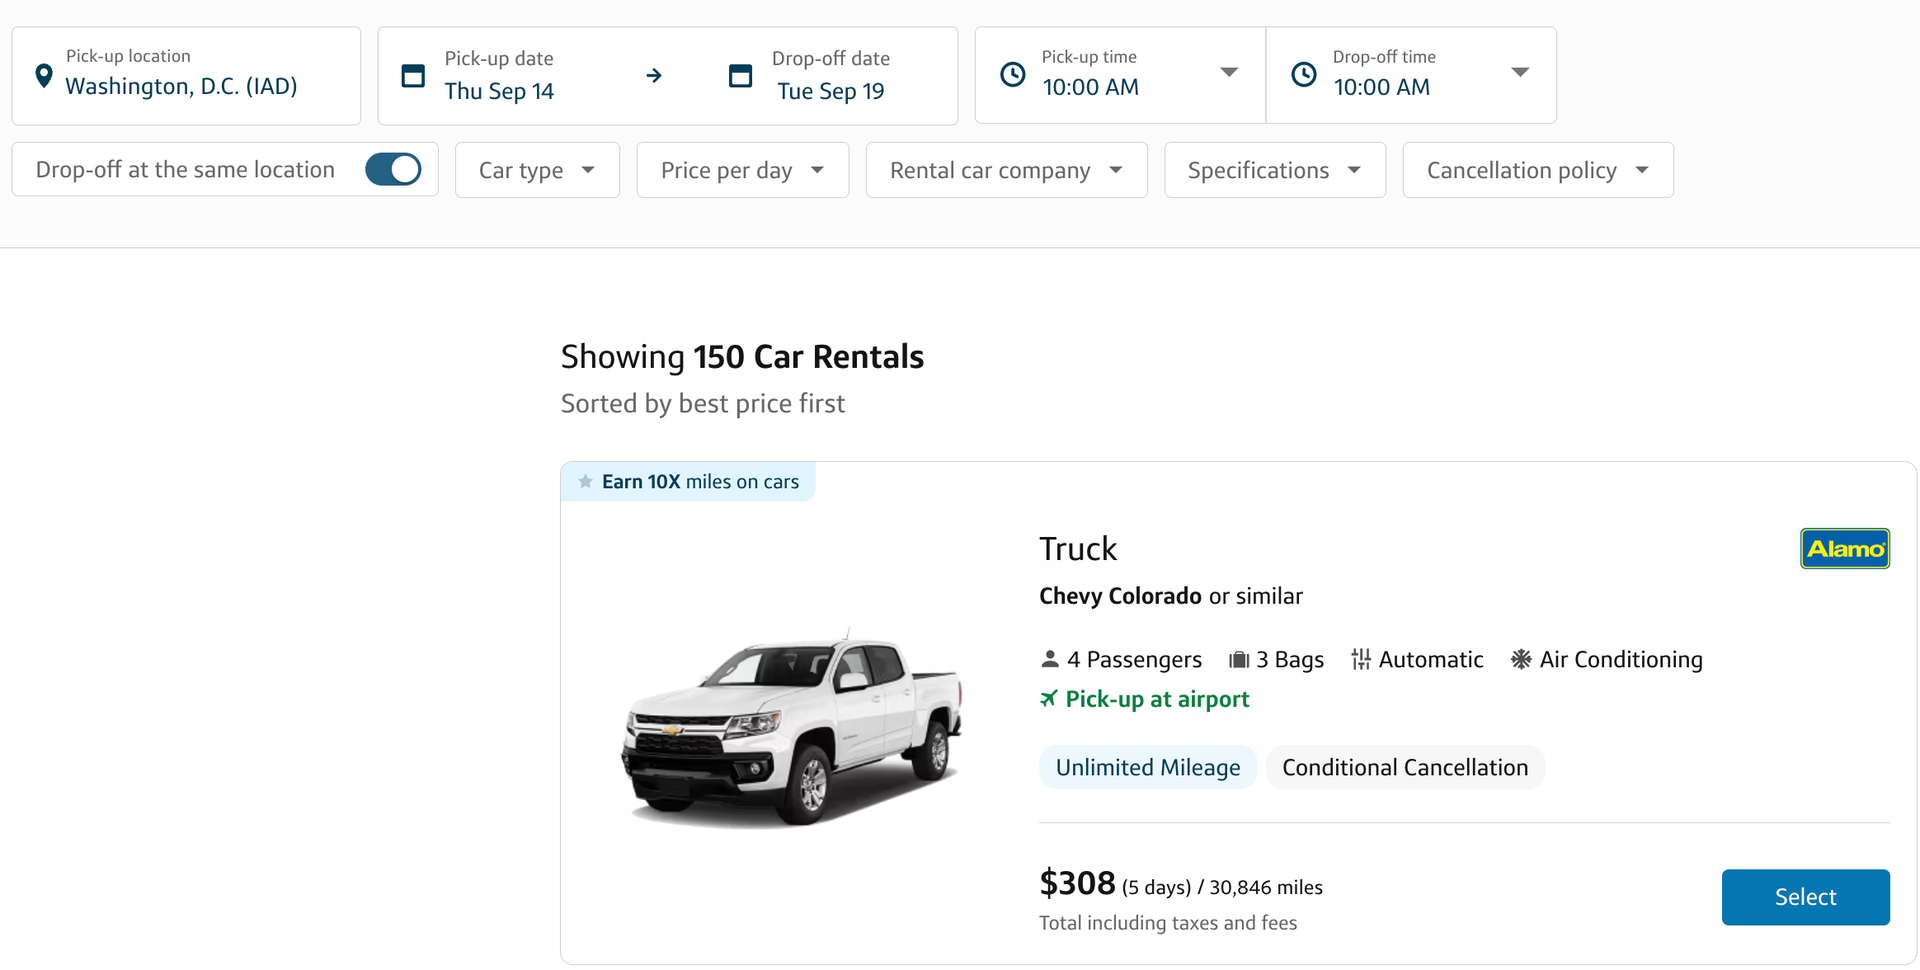The width and height of the screenshot is (1920, 970).
Task: Click the snowflake Air Conditioning icon
Action: [x=1521, y=658]
